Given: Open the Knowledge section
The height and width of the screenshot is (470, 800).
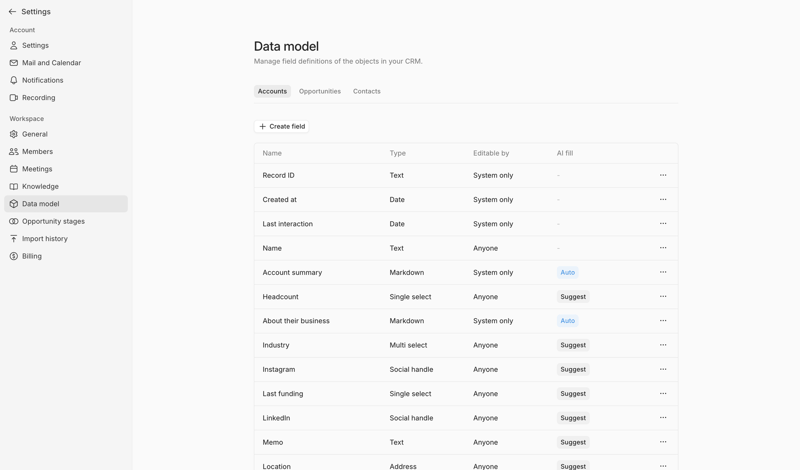Looking at the screenshot, I should [40, 186].
